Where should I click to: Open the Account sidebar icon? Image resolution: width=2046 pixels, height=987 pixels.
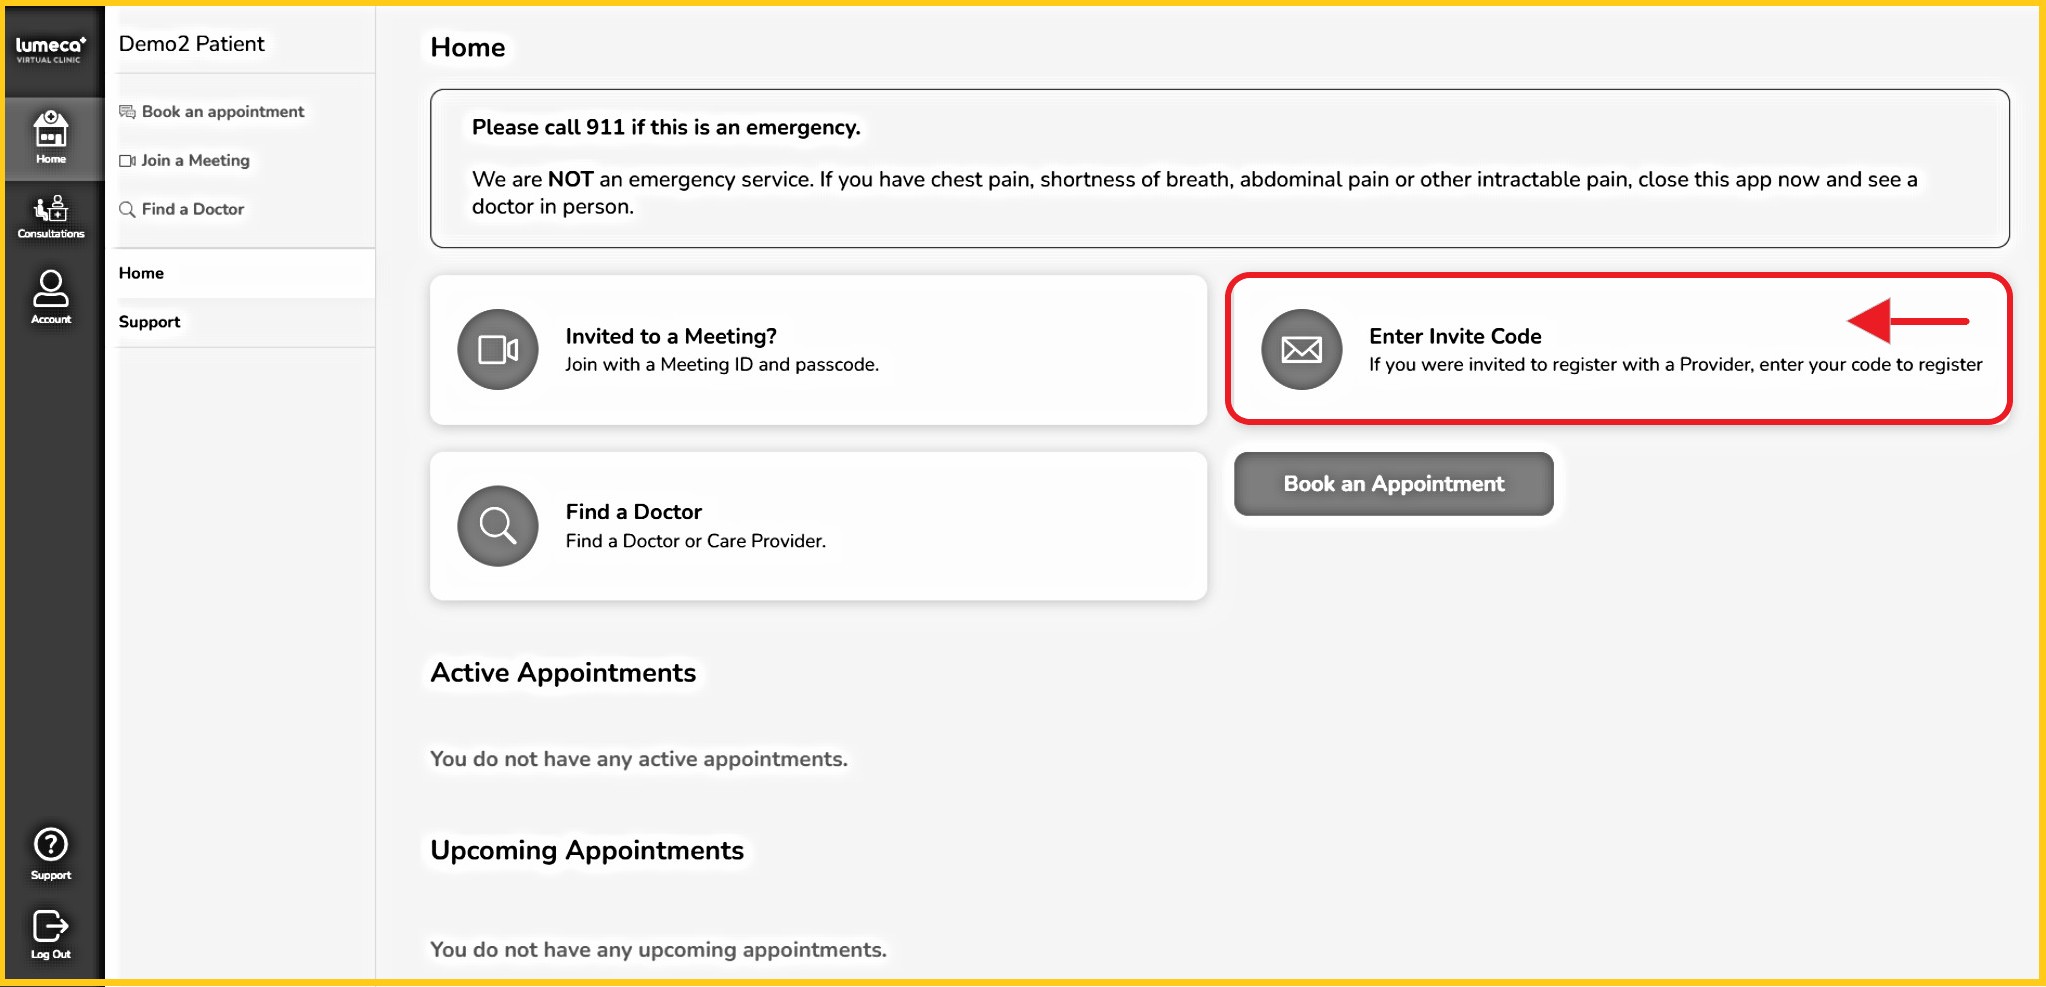click(x=51, y=297)
